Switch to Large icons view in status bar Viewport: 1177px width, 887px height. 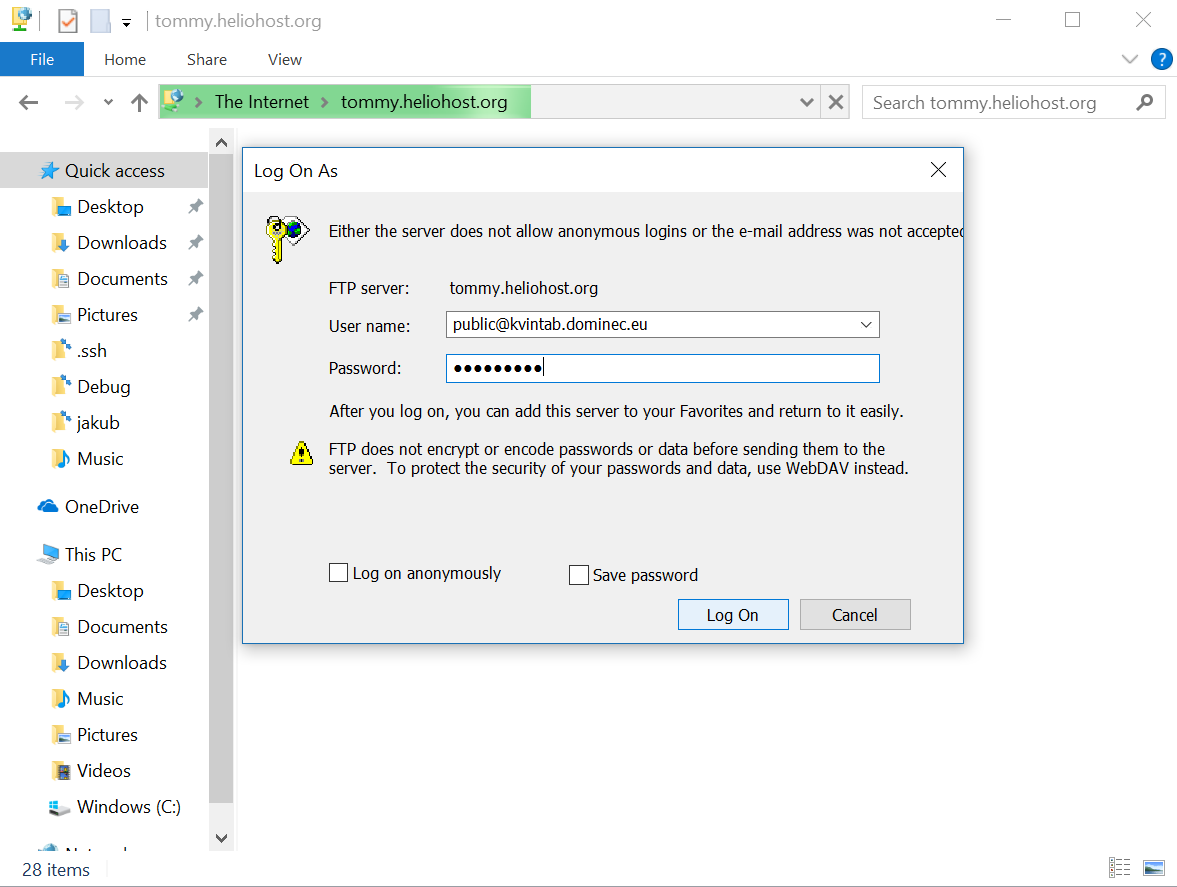[1154, 867]
